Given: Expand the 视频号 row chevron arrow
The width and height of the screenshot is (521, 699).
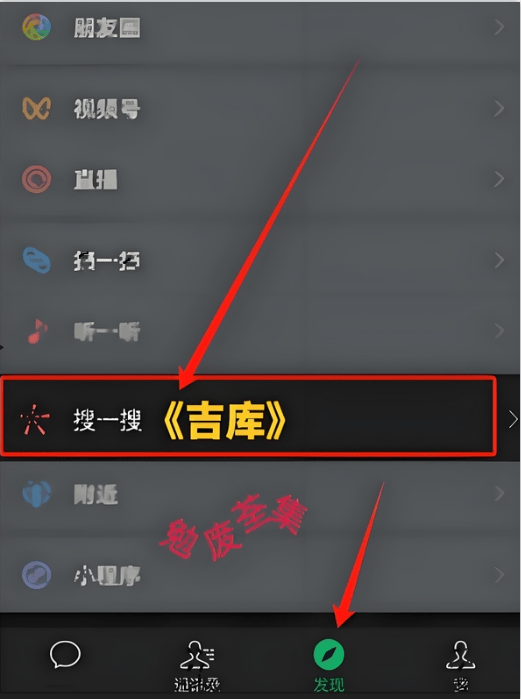Looking at the screenshot, I should [500, 108].
